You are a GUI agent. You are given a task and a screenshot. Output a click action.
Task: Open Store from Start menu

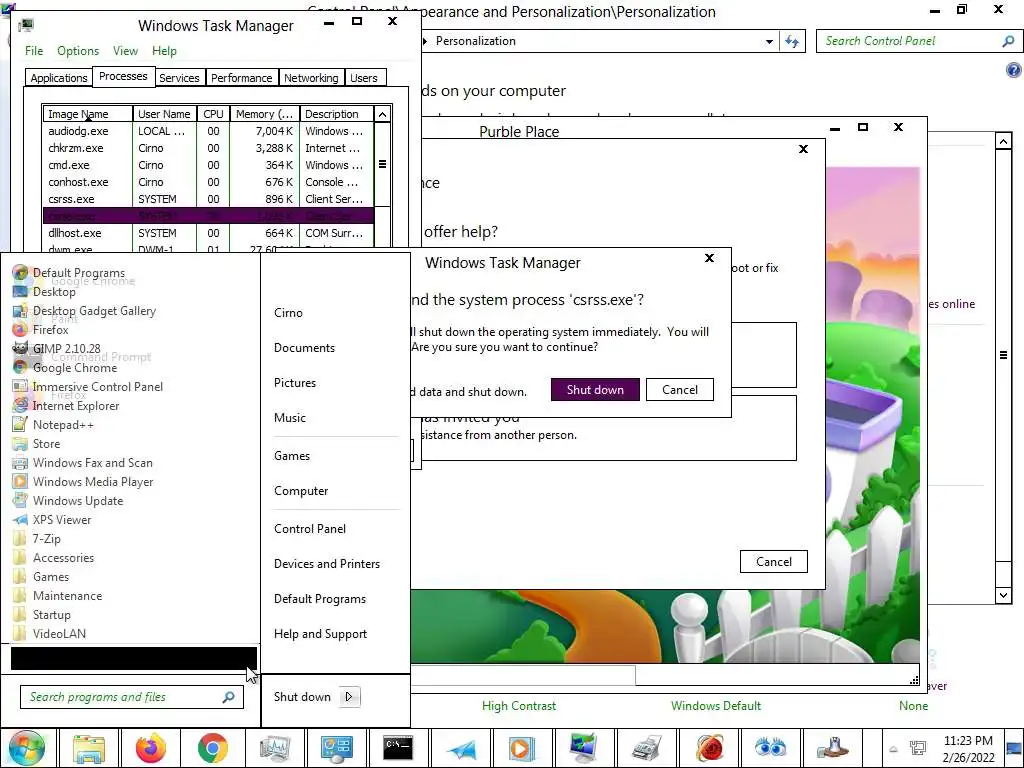[37, 443]
